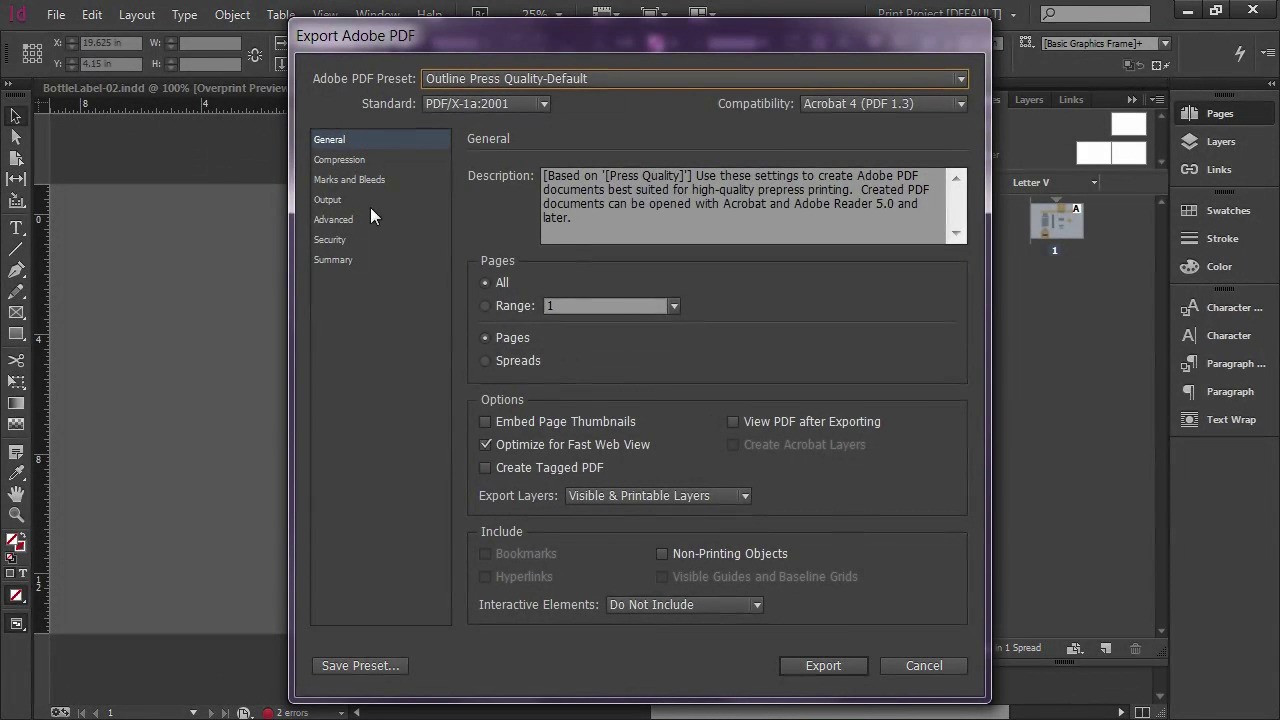Select the Page tool
The image size is (1280, 720).
tap(16, 158)
